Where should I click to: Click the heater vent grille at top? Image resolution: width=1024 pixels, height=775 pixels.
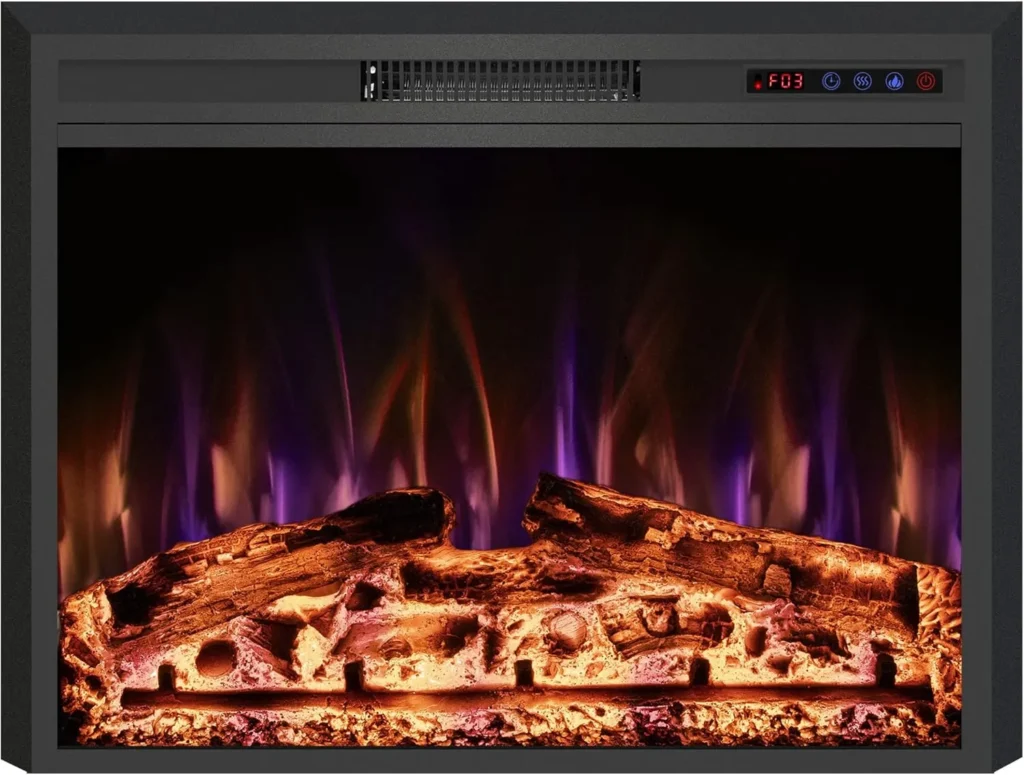coord(500,81)
